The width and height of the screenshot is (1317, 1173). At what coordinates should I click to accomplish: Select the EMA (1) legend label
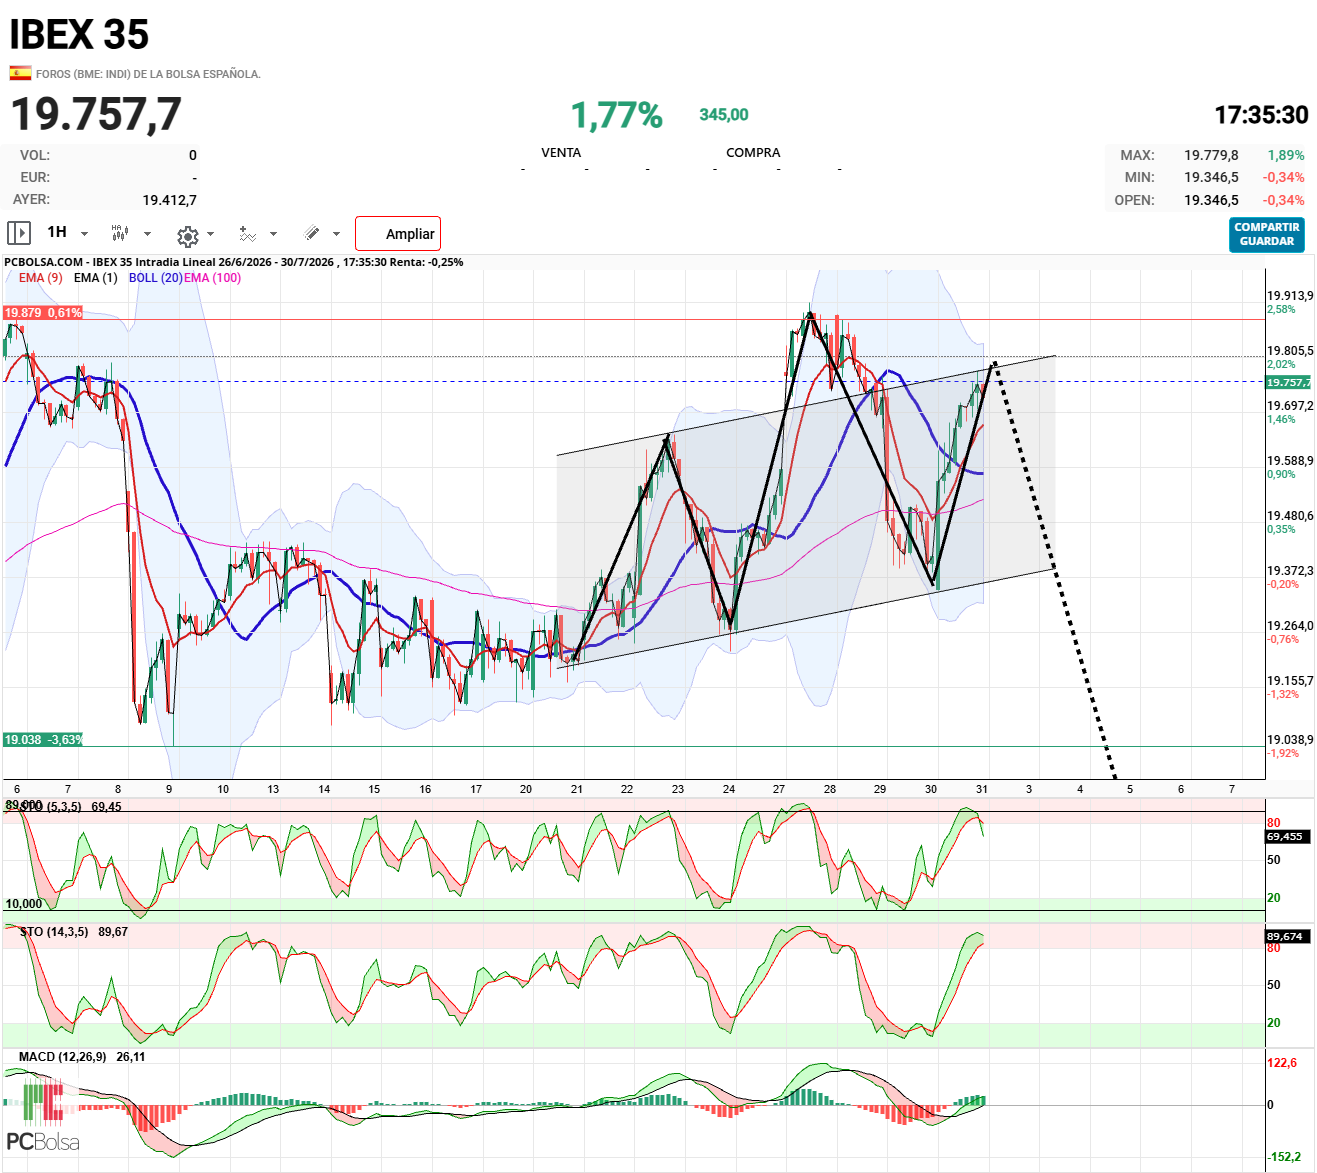(x=95, y=278)
